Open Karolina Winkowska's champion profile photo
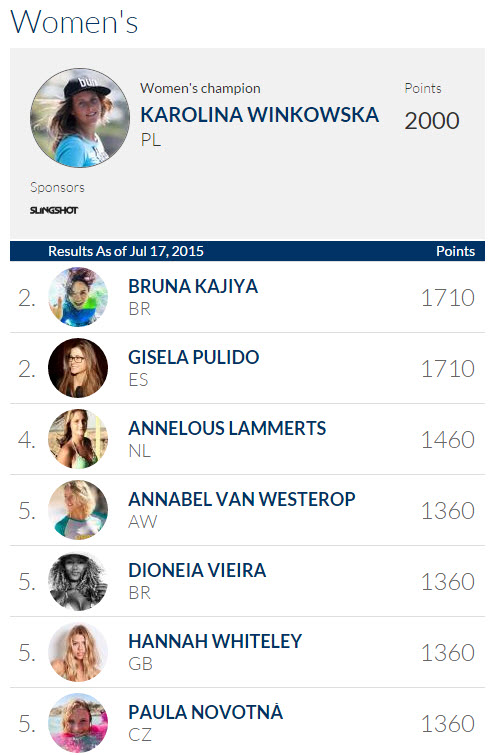This screenshot has height=755, width=499. 80,118
